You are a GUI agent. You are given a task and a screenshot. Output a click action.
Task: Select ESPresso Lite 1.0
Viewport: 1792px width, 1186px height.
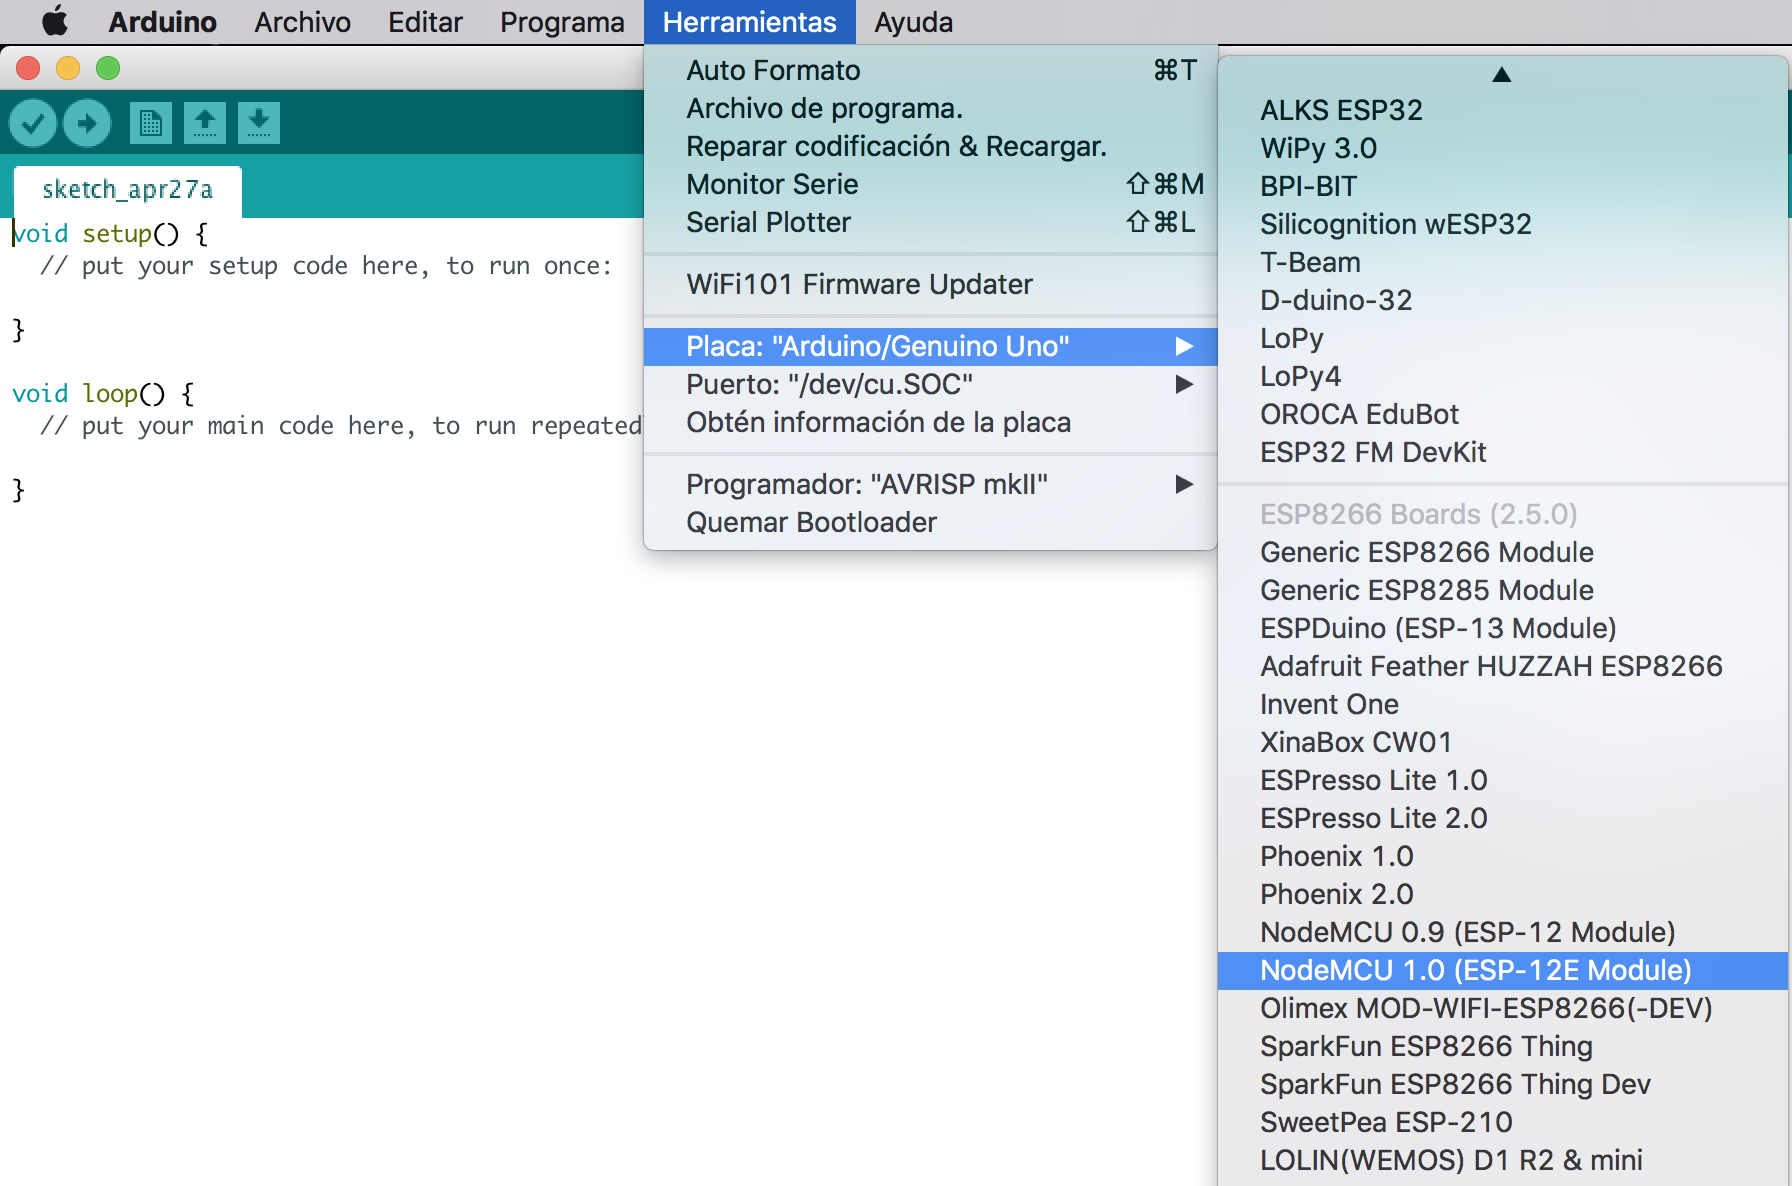[x=1503, y=780]
